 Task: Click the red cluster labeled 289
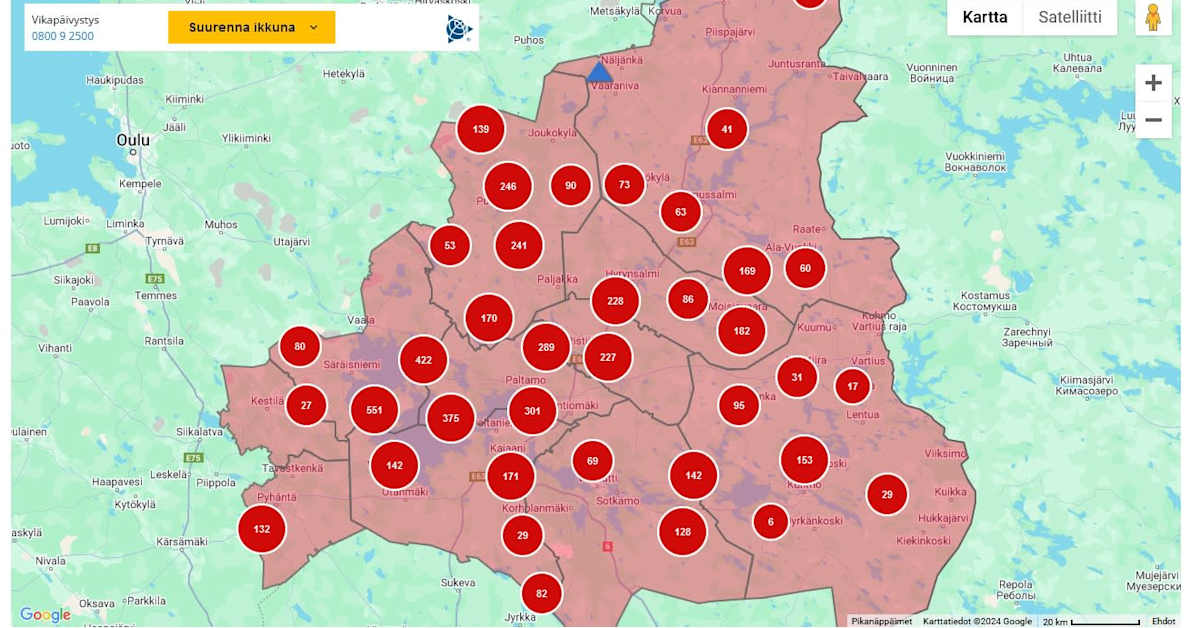pyautogui.click(x=546, y=347)
